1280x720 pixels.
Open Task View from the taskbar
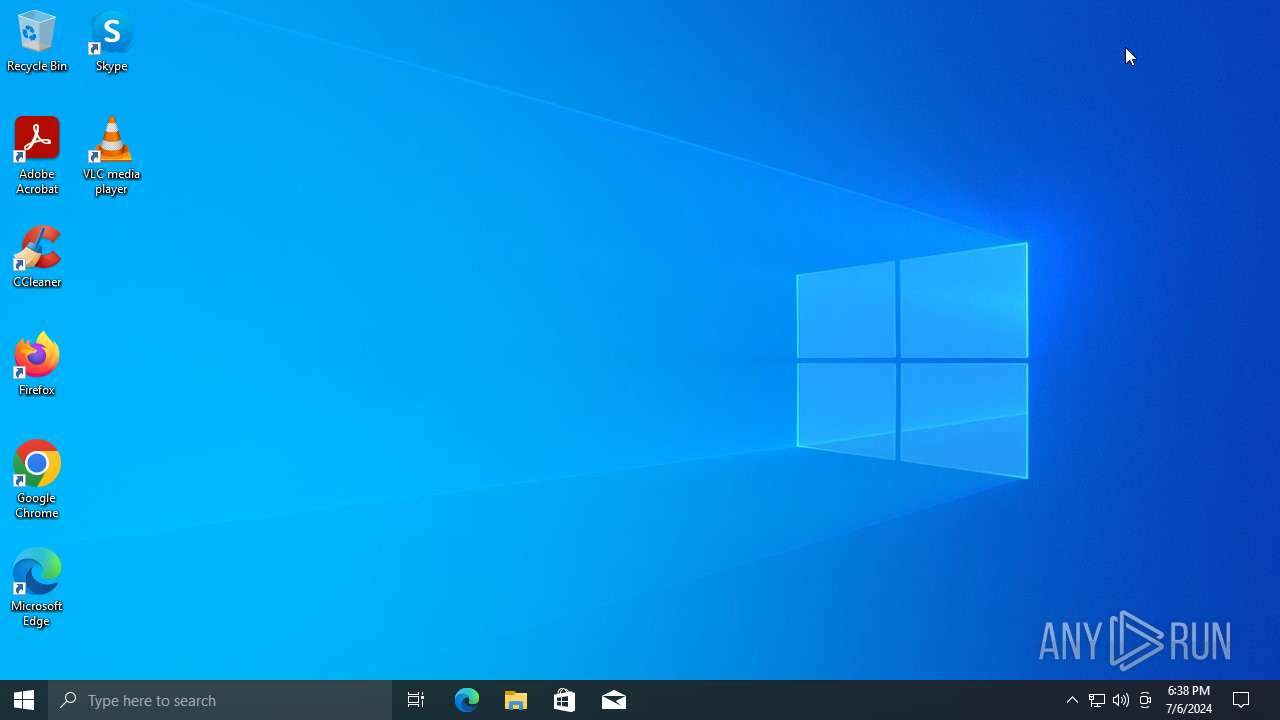(416, 700)
